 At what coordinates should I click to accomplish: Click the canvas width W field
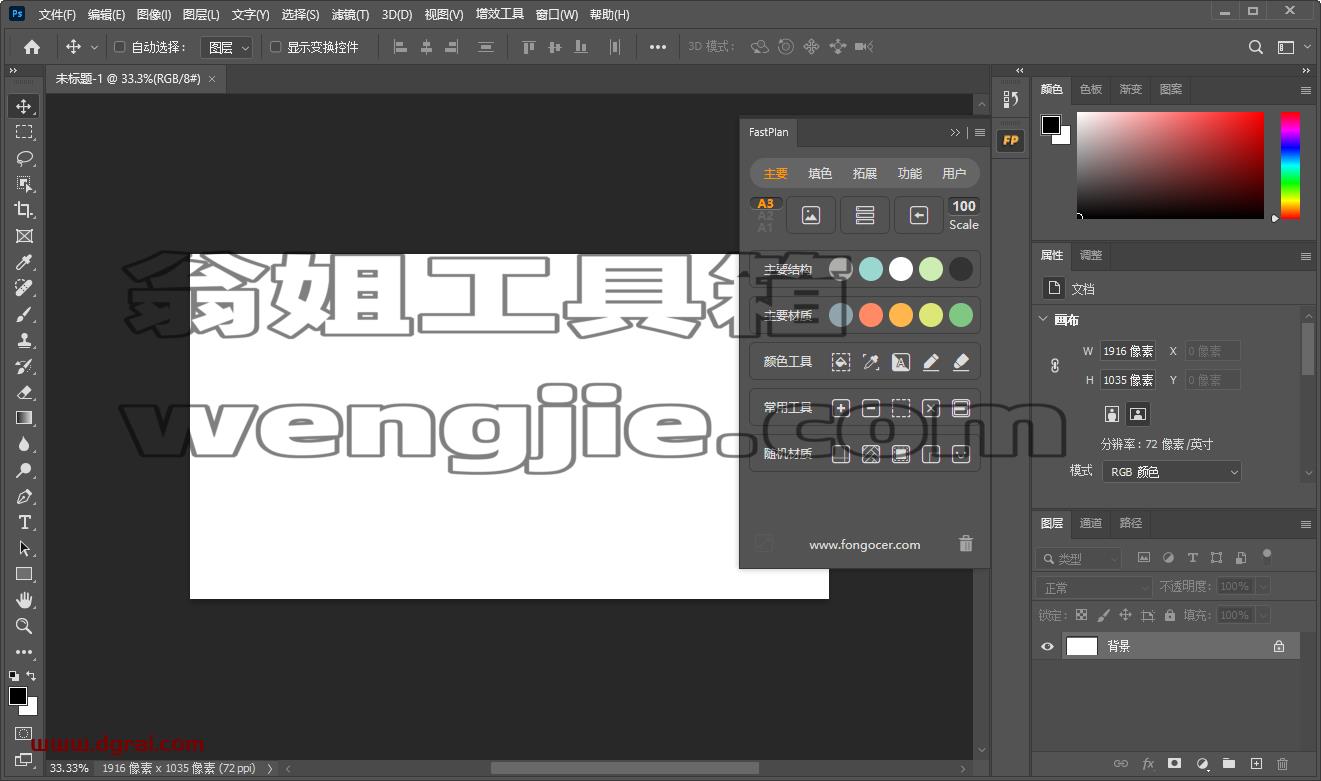tap(1128, 351)
